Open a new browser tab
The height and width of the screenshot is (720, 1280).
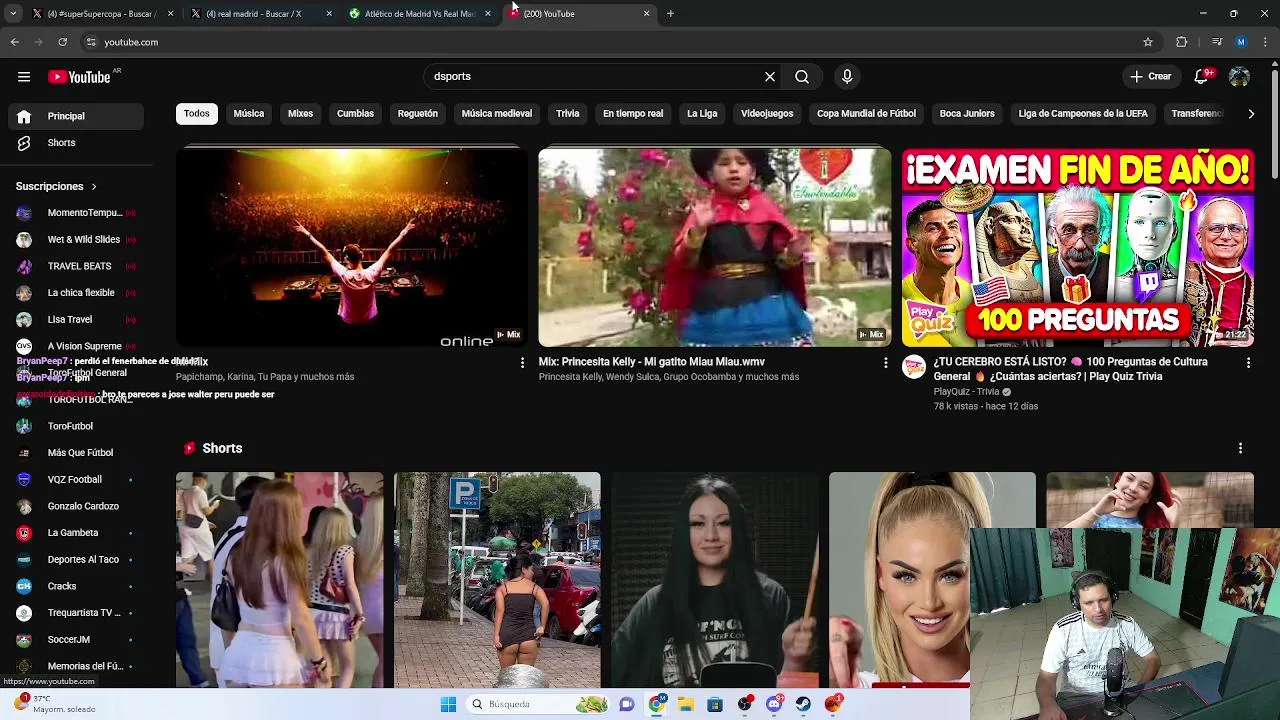670,14
